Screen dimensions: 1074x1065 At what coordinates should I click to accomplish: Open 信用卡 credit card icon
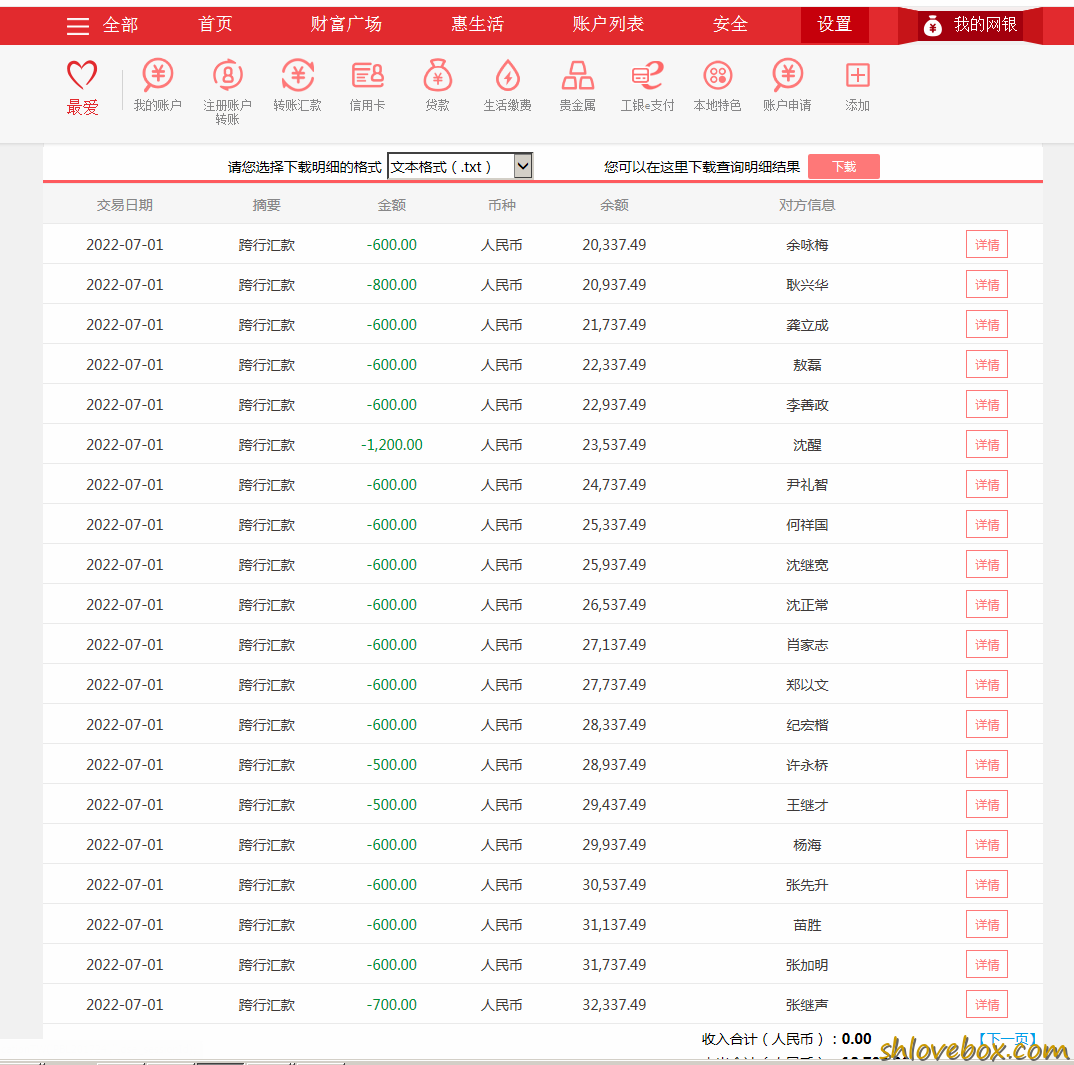(x=367, y=75)
